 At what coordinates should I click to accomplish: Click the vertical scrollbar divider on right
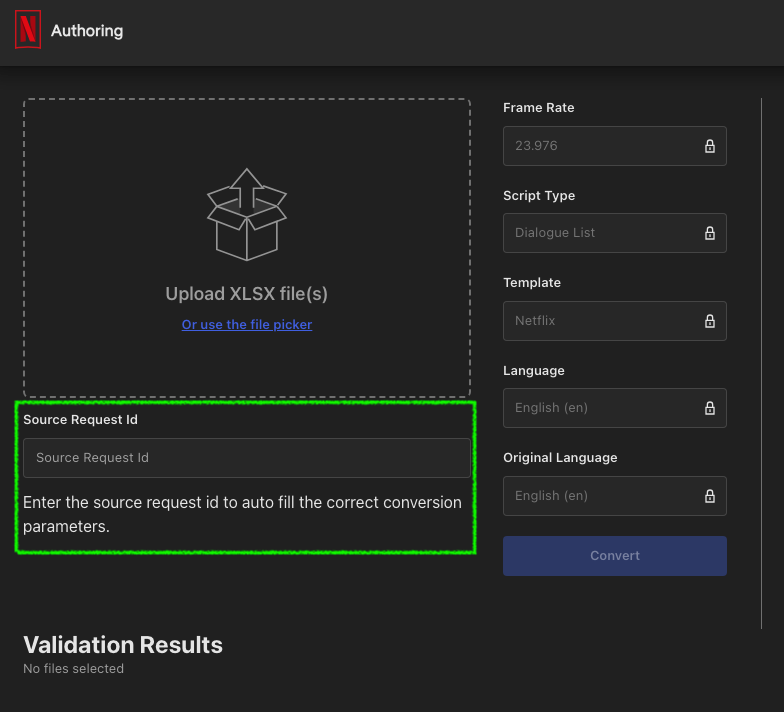click(761, 363)
